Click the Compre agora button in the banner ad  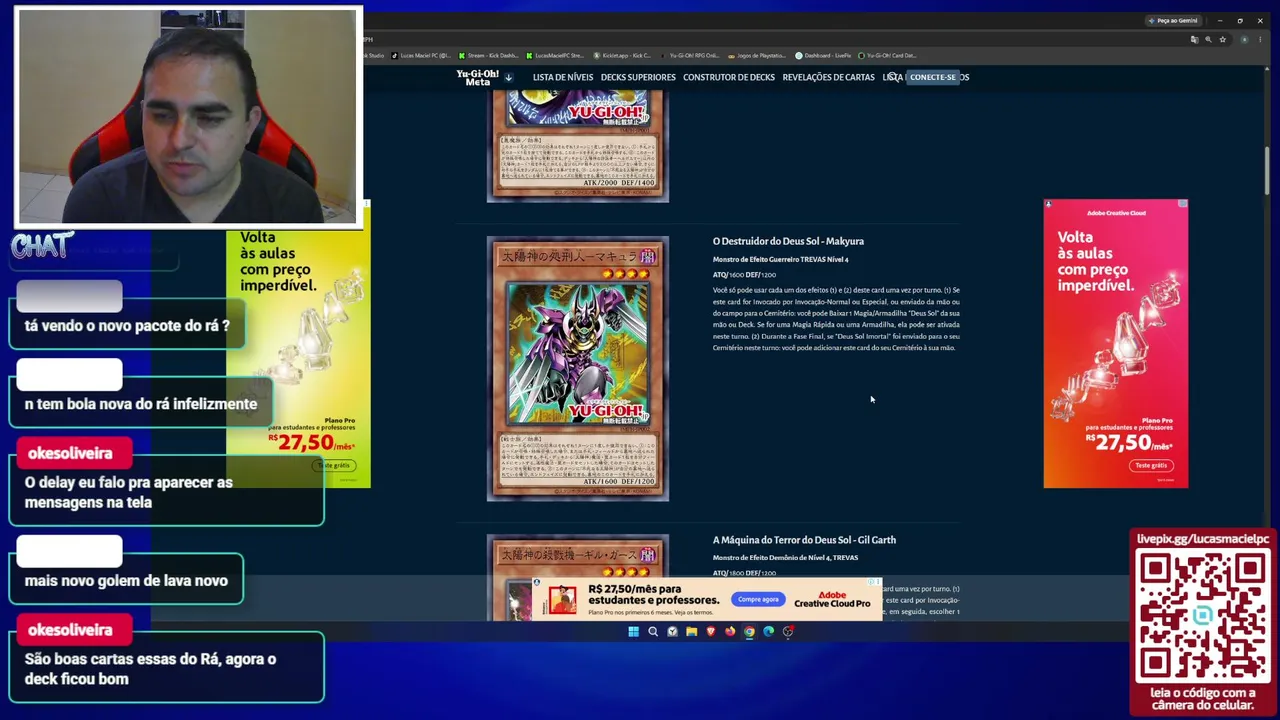(x=758, y=599)
